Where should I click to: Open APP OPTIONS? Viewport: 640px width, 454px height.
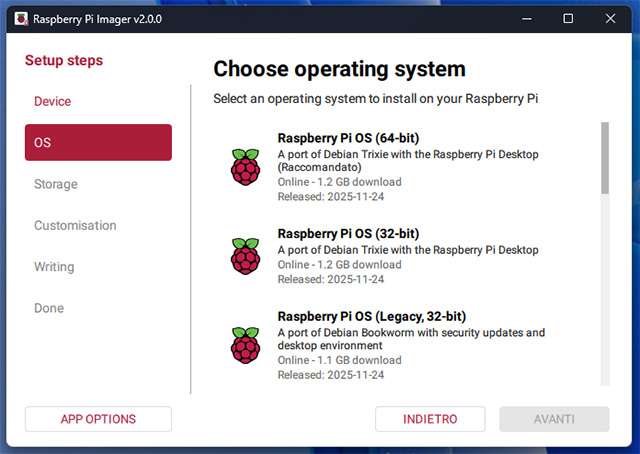click(98, 419)
